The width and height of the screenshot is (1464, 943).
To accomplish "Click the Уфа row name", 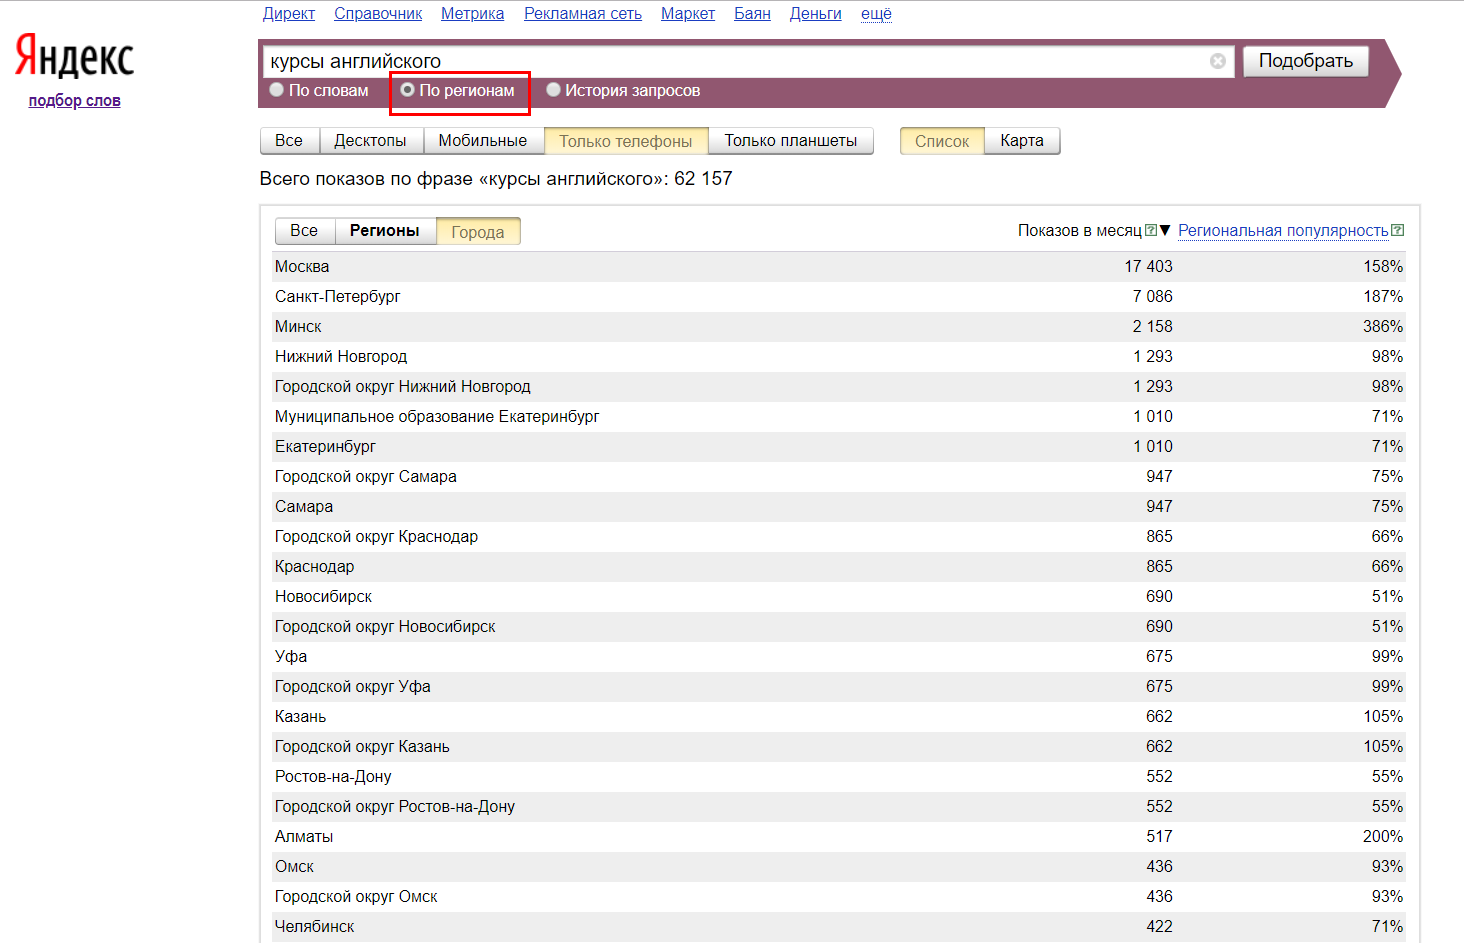I will coord(291,656).
